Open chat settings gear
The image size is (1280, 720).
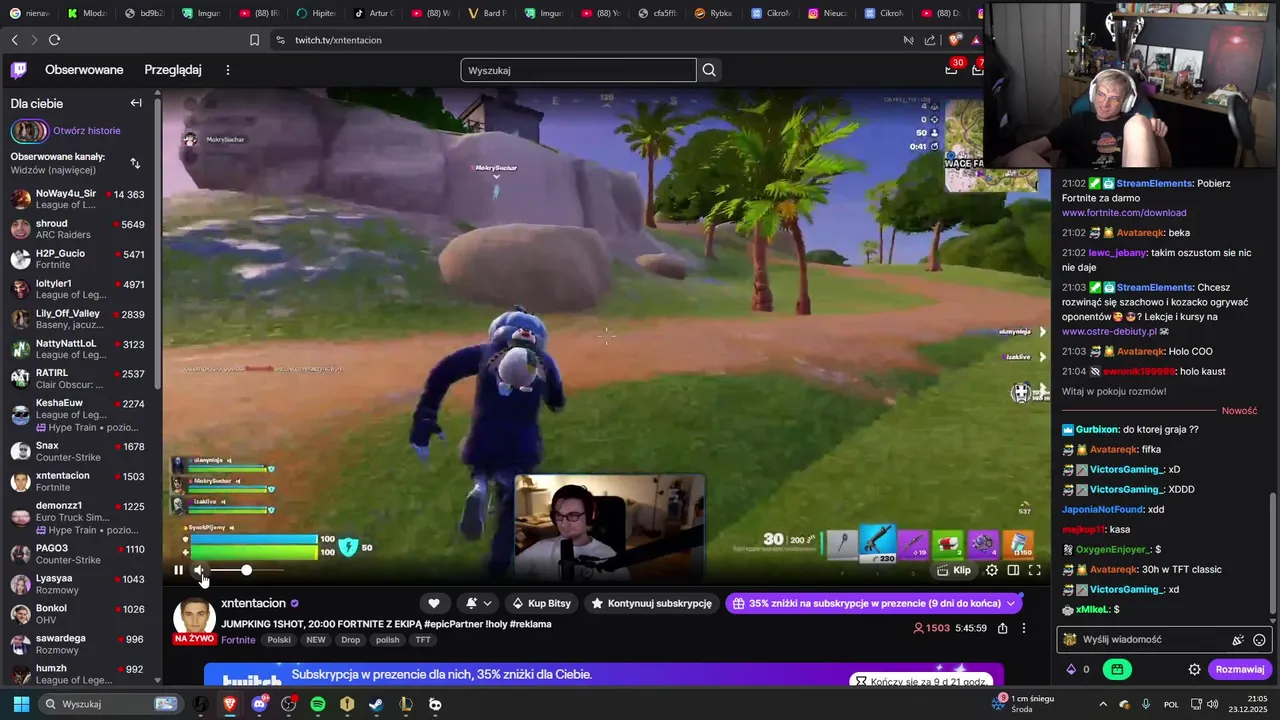[x=1194, y=669]
